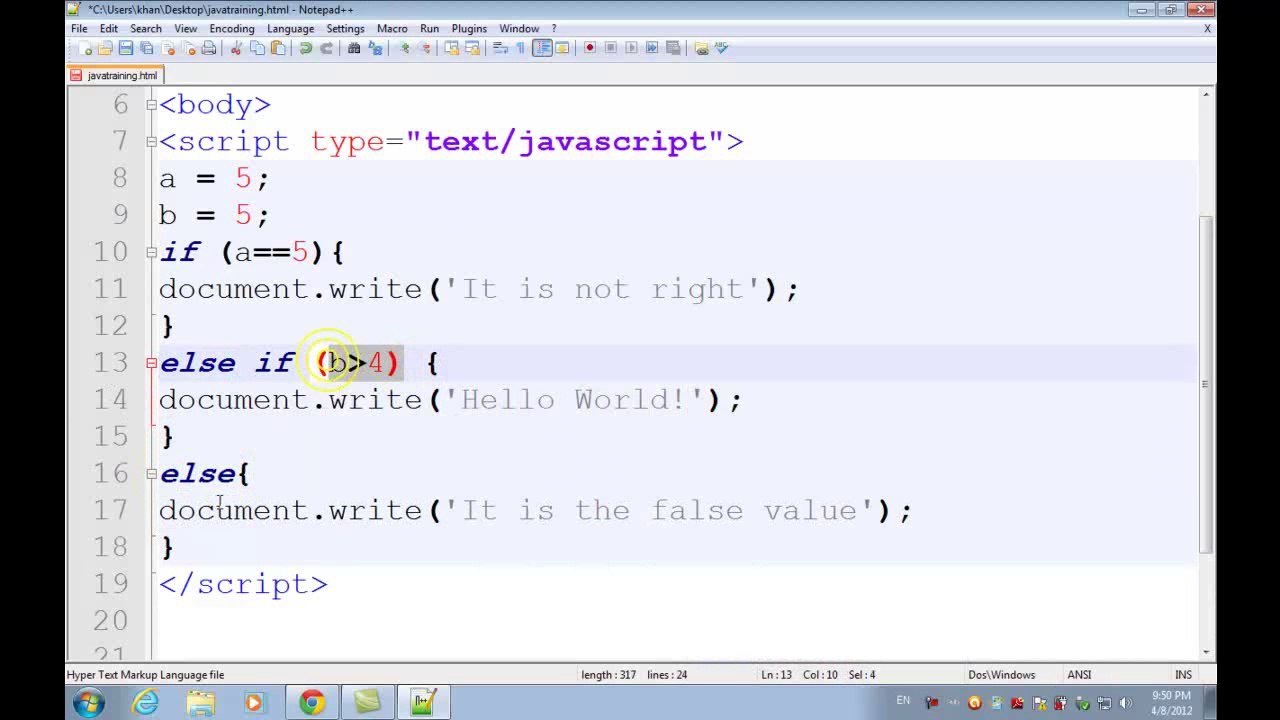Viewport: 1280px width, 720px height.
Task: Collapse the script fold marker on line 7
Action: point(152,142)
